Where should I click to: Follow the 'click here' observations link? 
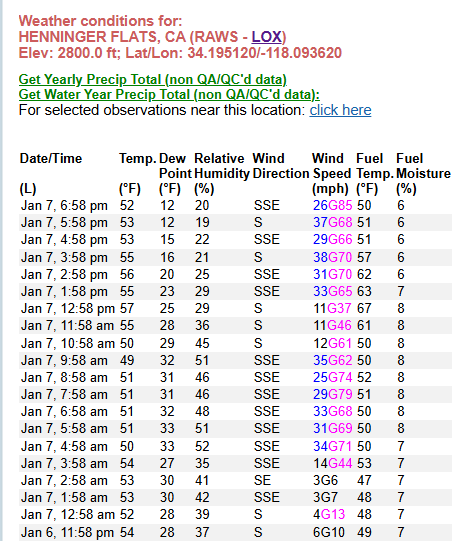tap(340, 110)
